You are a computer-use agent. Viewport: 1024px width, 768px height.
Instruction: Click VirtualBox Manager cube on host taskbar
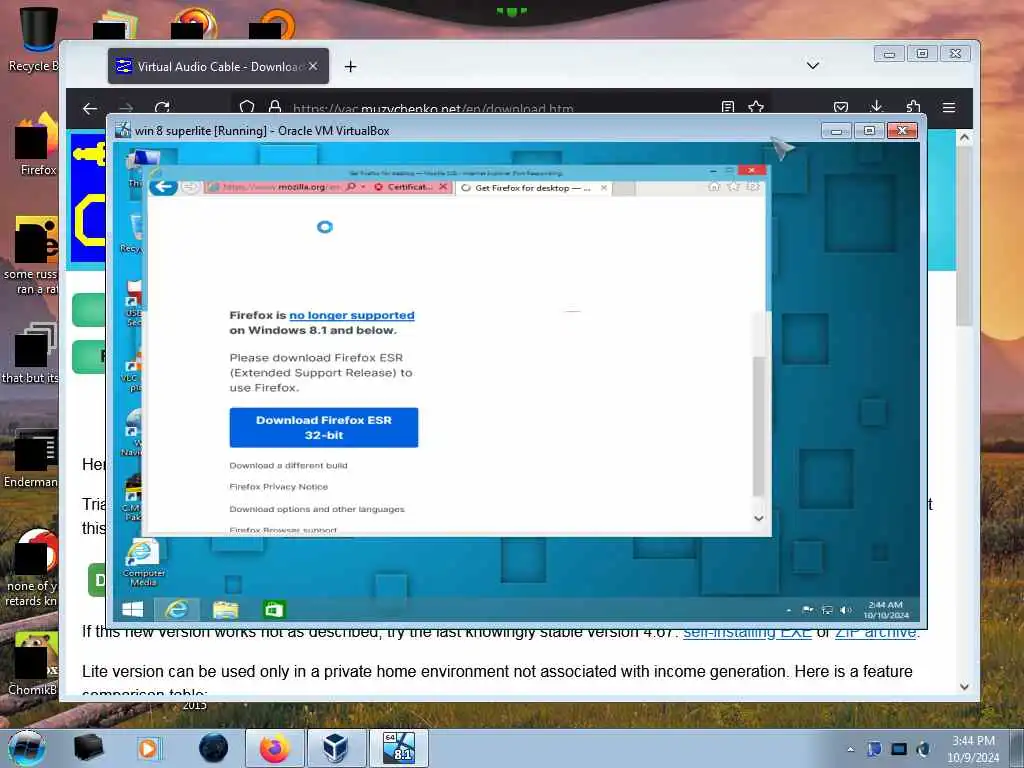335,748
